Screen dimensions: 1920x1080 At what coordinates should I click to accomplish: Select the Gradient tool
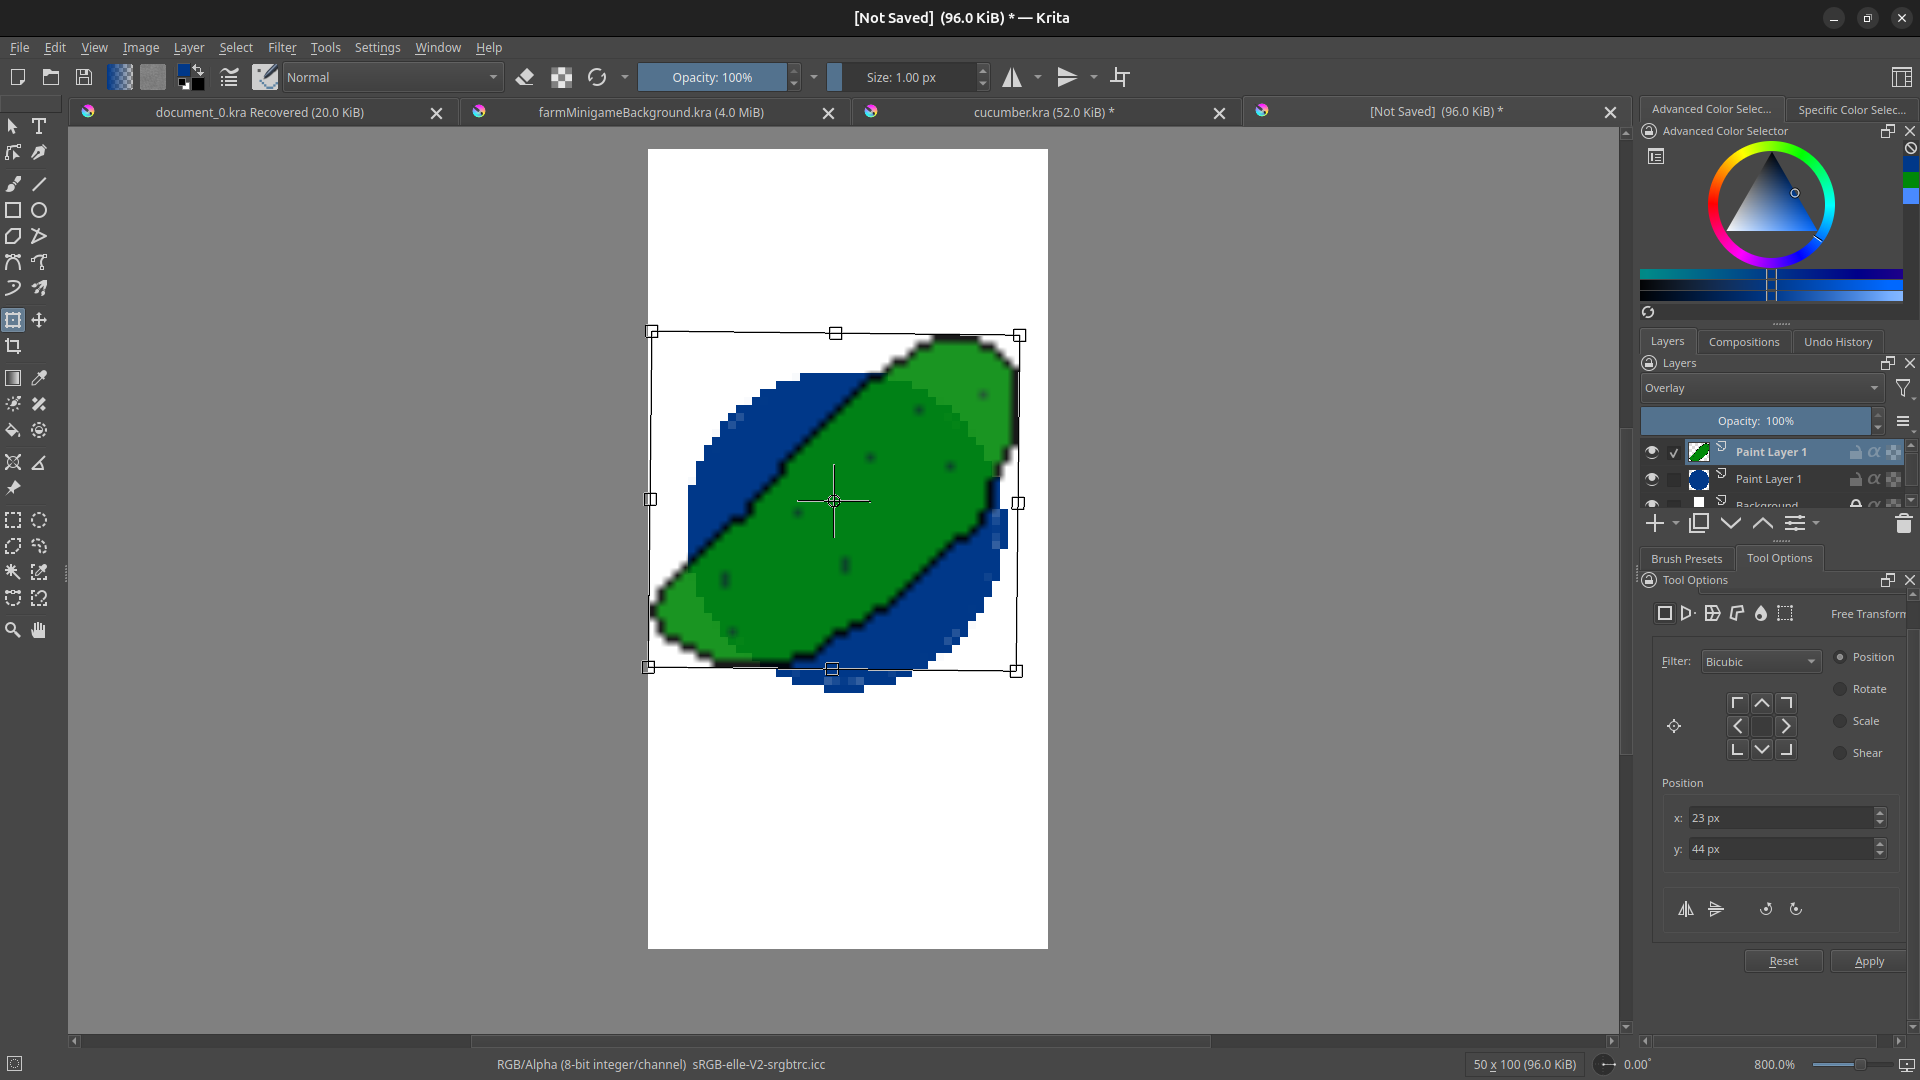[13, 378]
